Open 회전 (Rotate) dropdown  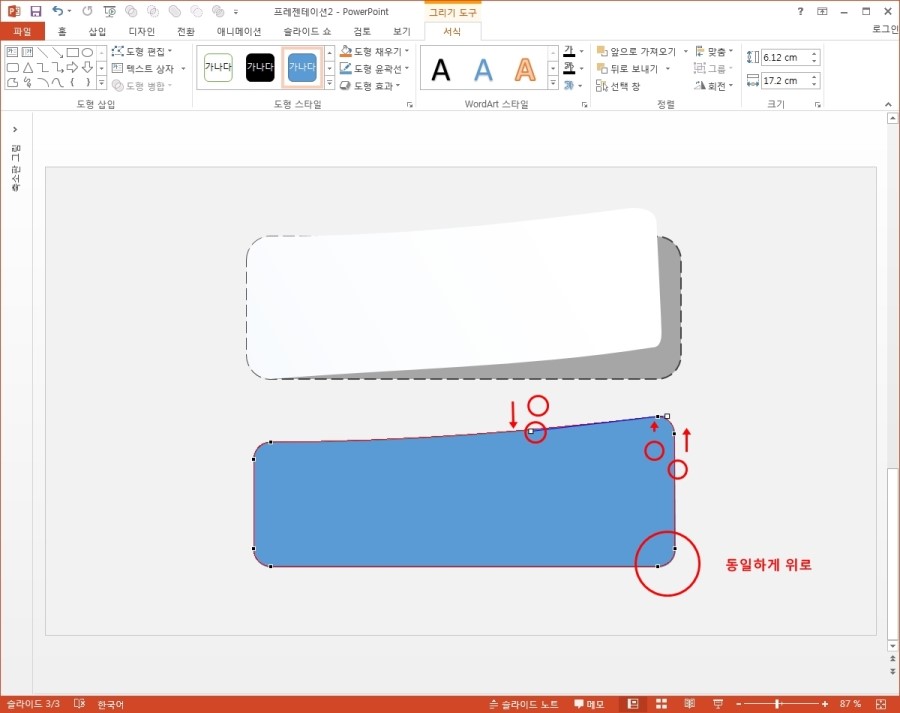714,86
